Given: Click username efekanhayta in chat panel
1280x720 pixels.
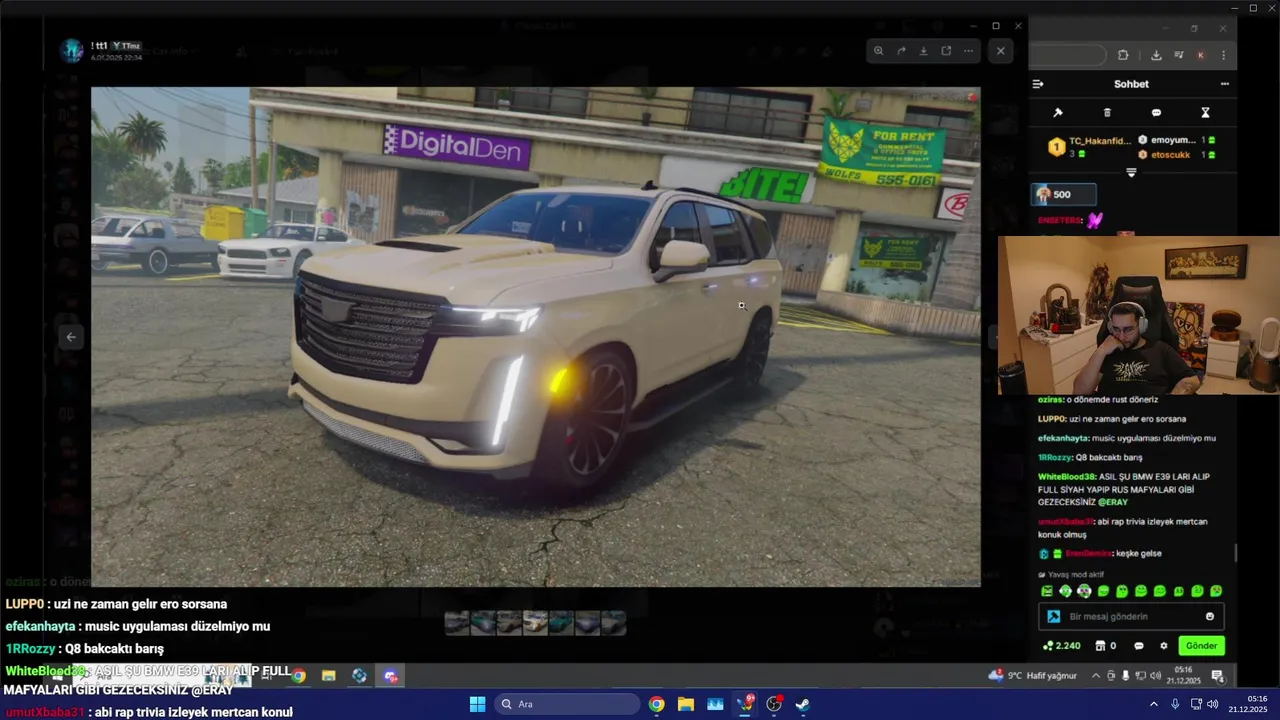Looking at the screenshot, I should click(1064, 438).
